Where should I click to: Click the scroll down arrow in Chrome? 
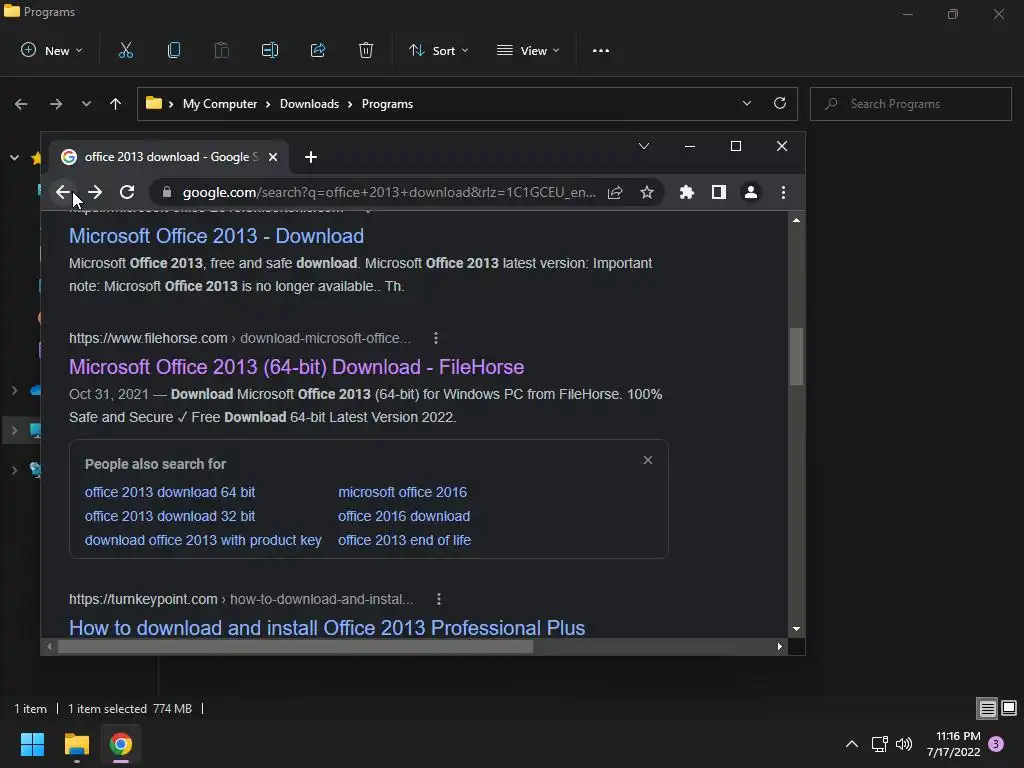coord(796,629)
